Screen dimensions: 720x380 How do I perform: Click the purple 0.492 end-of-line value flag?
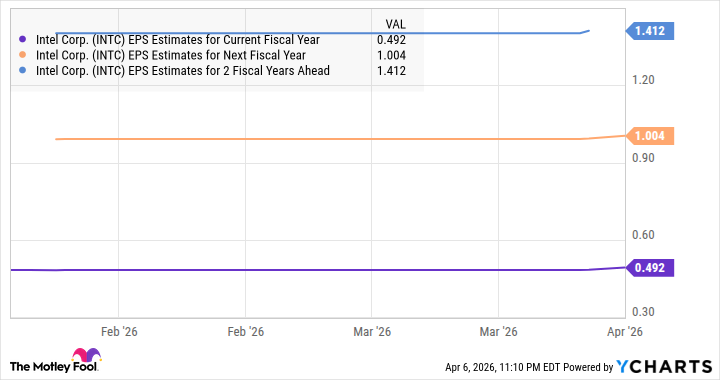(x=650, y=268)
